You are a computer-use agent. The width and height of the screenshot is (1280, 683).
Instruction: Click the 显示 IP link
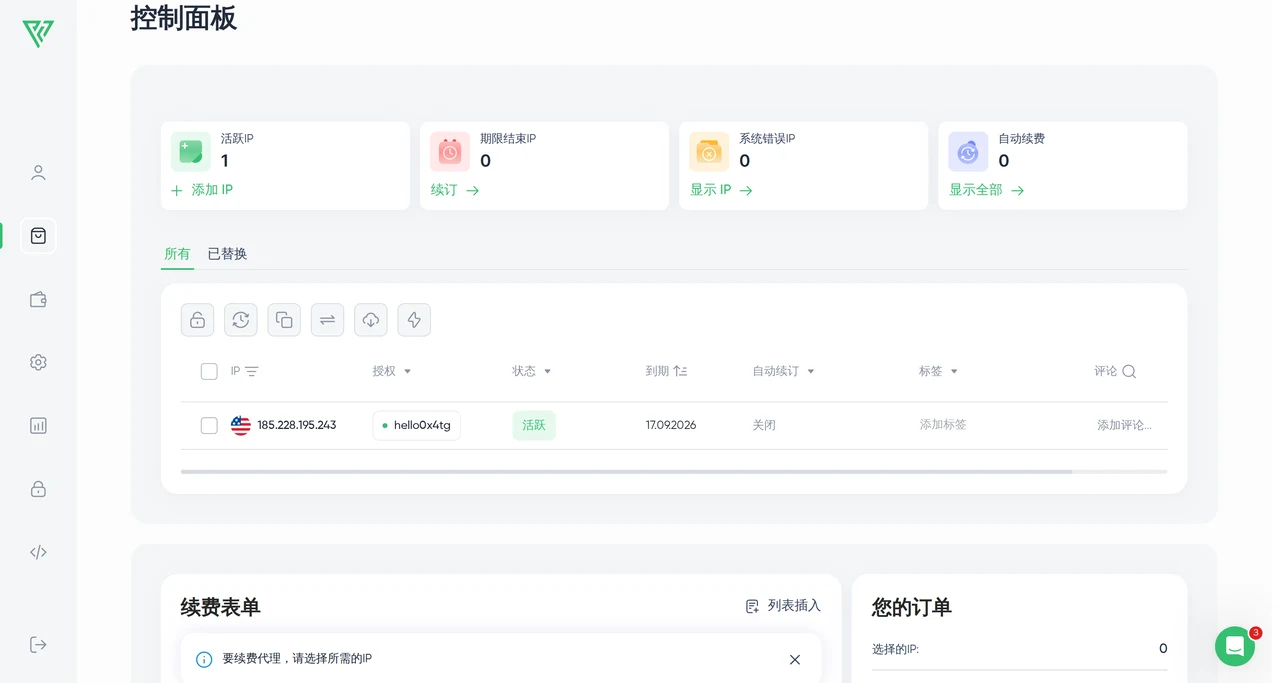(x=721, y=190)
